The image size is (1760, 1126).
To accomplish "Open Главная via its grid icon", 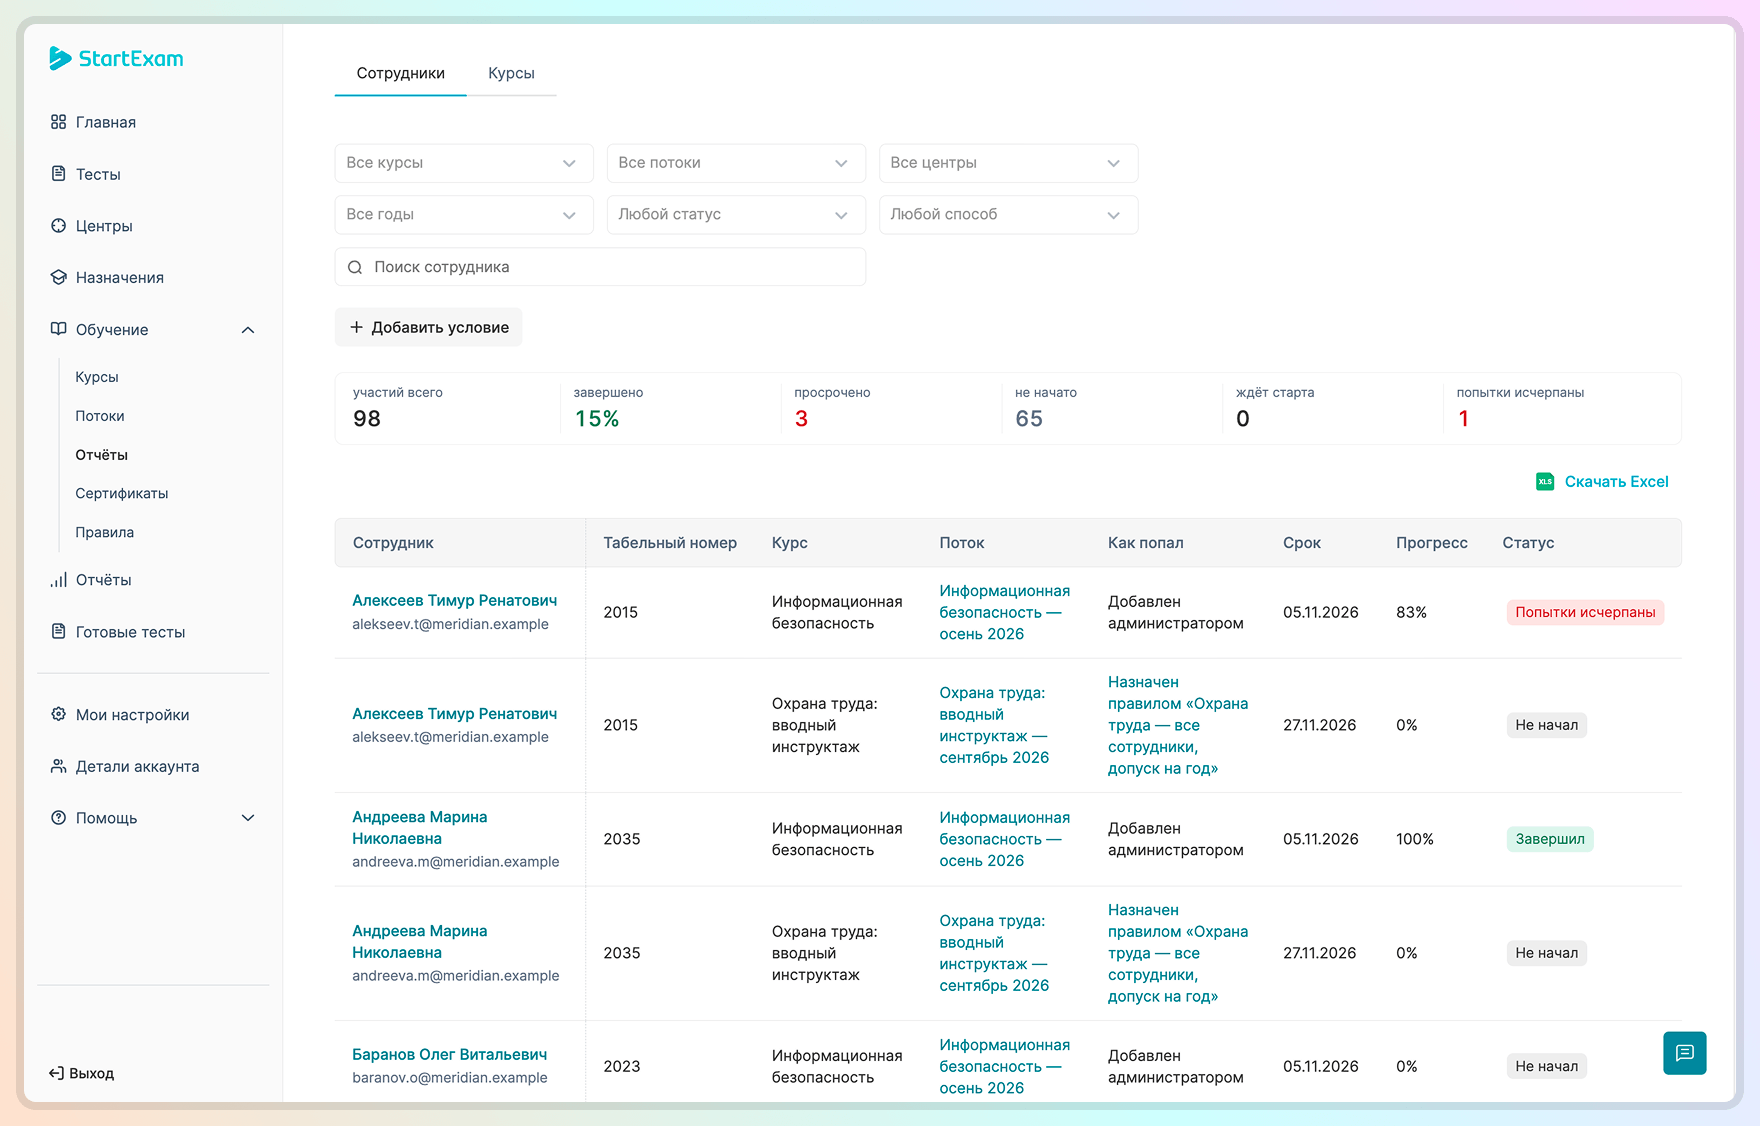I will click(59, 122).
